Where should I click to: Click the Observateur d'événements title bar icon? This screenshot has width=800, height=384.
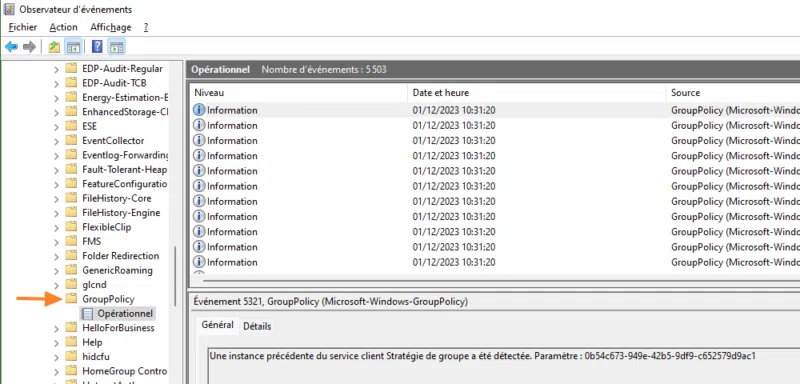[9, 9]
